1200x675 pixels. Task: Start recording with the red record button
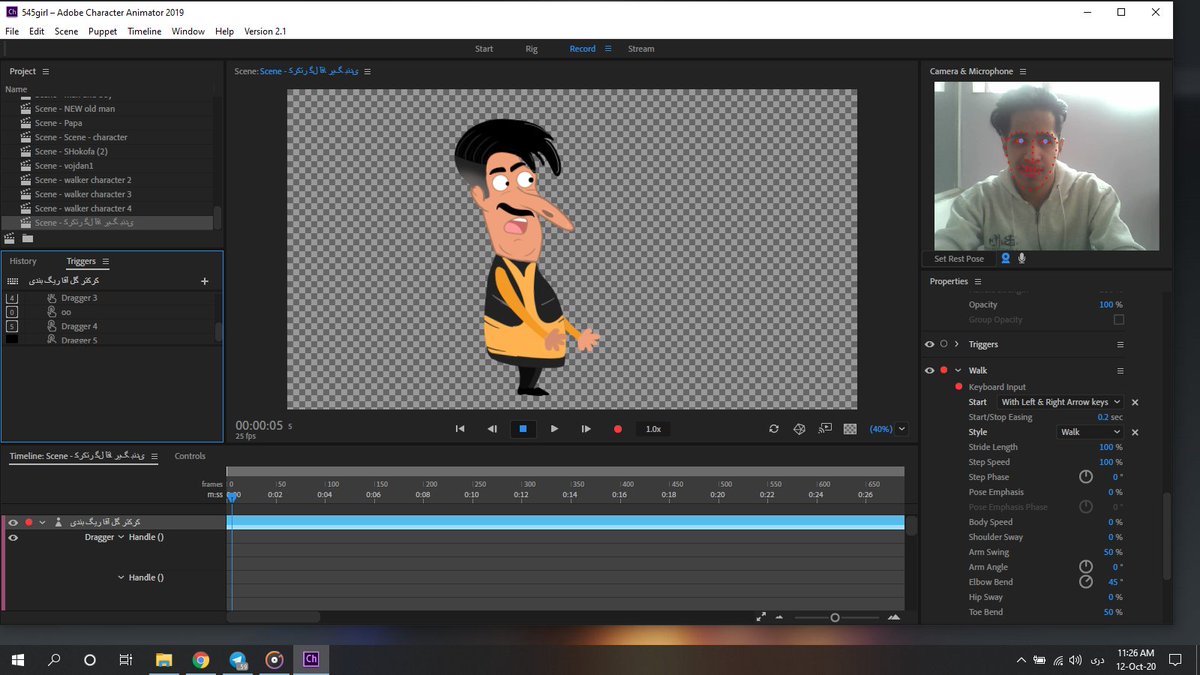point(618,429)
